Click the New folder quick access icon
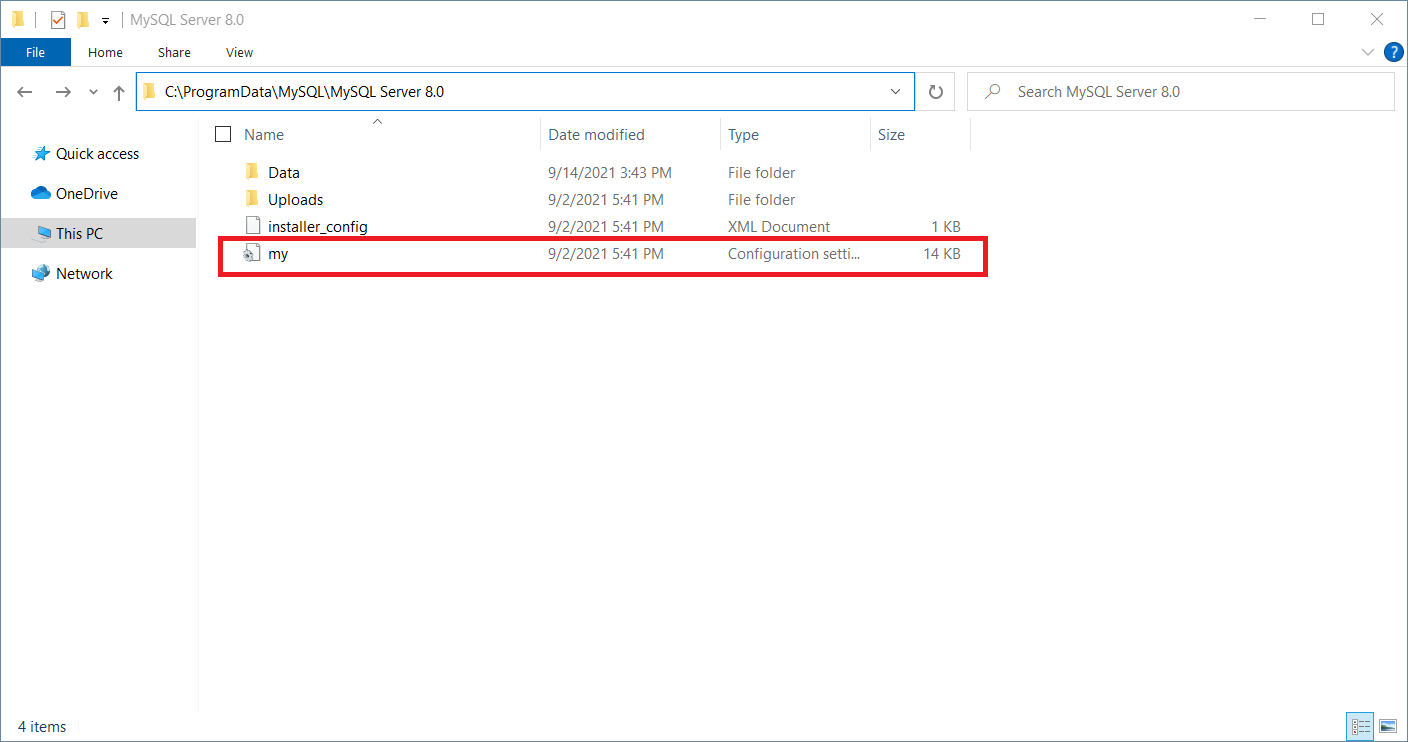 tap(83, 19)
